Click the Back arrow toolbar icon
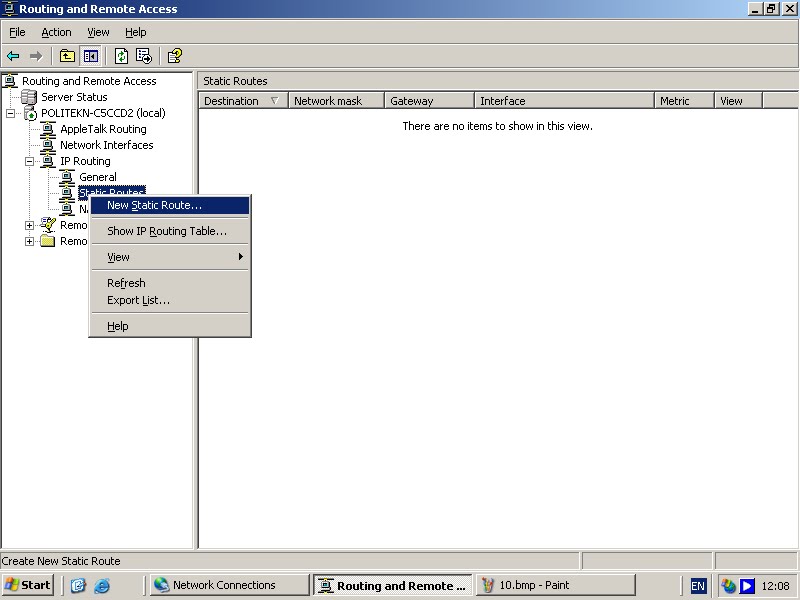 13,56
